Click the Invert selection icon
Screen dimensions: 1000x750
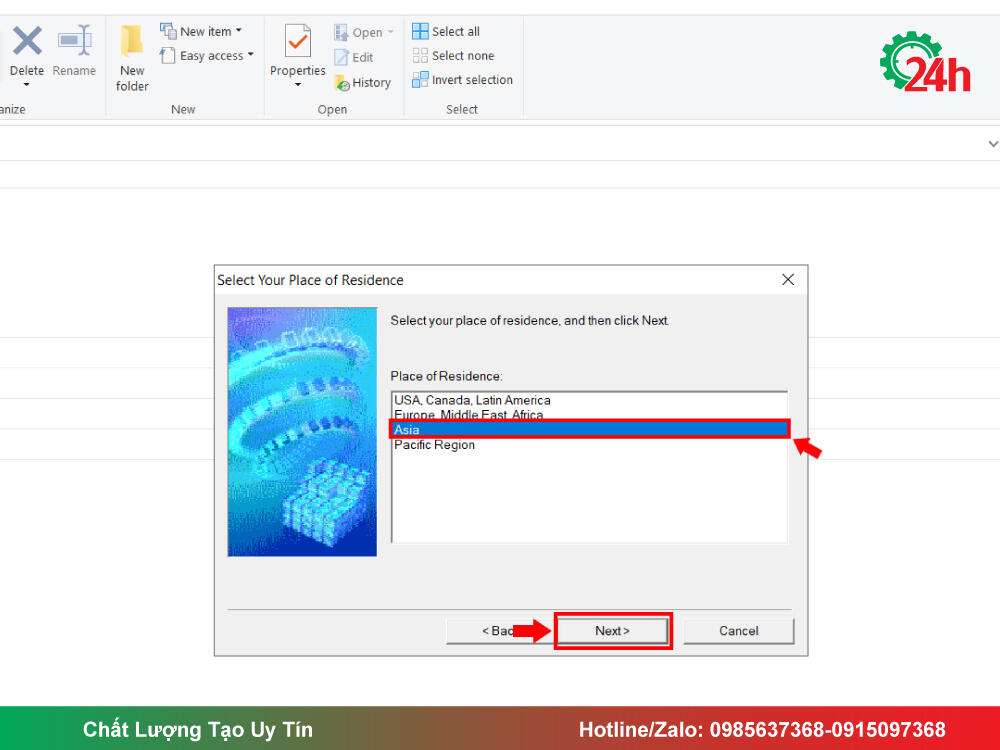click(420, 80)
